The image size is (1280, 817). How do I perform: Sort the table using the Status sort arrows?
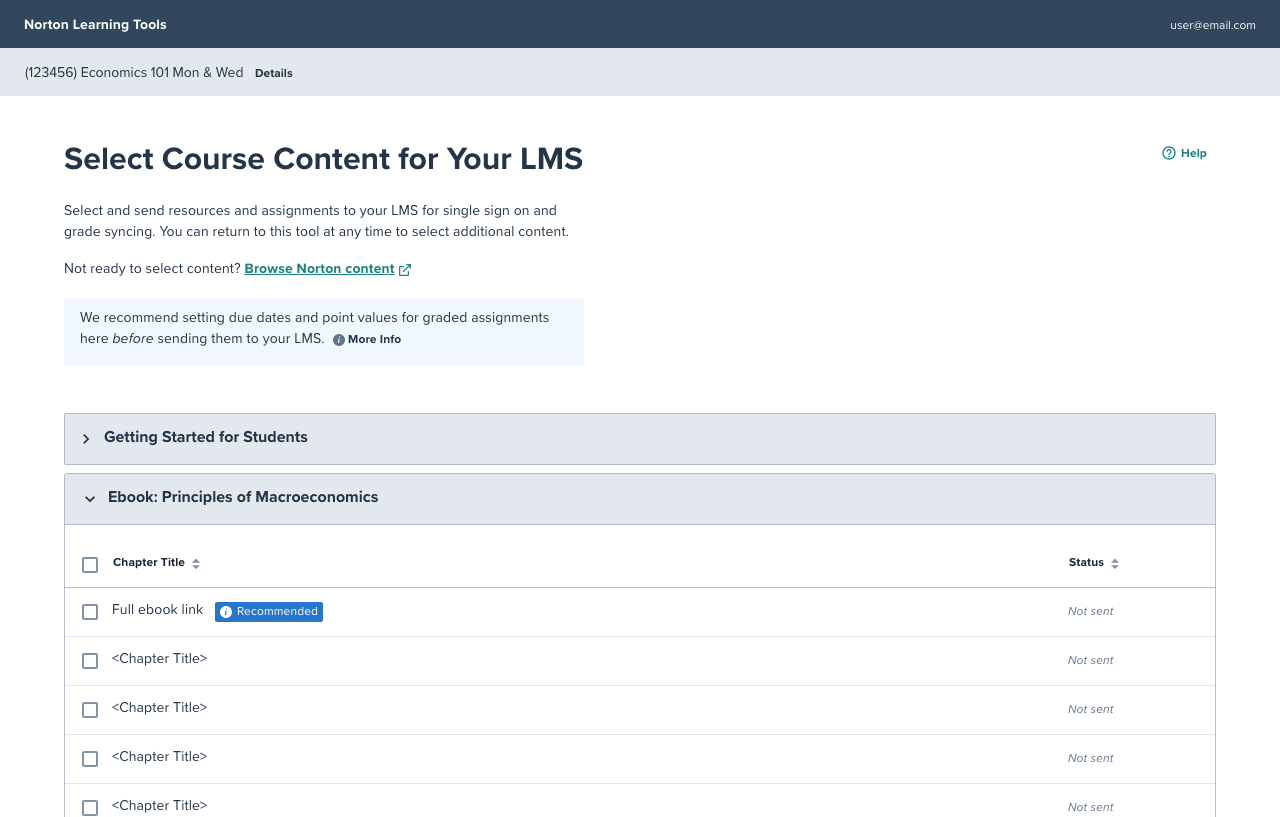[1115, 563]
